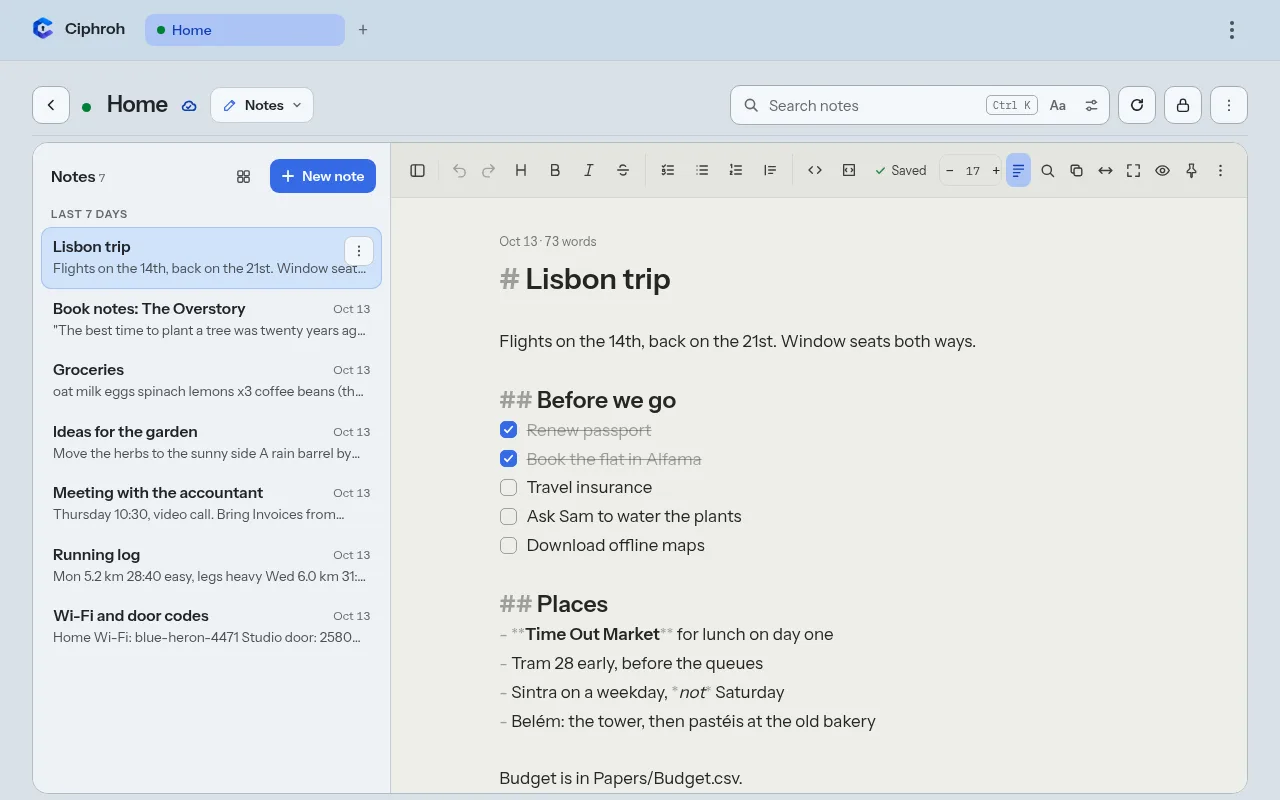1280x800 pixels.
Task: Open Groceries note
Action: tap(211, 381)
